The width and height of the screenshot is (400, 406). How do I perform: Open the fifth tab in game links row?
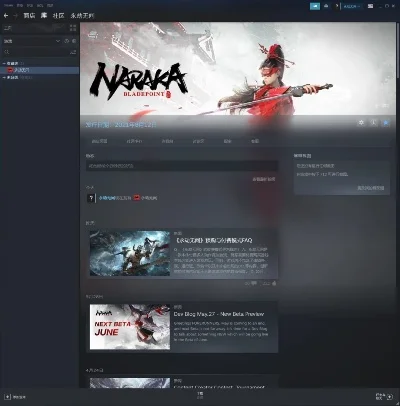(x=227, y=141)
